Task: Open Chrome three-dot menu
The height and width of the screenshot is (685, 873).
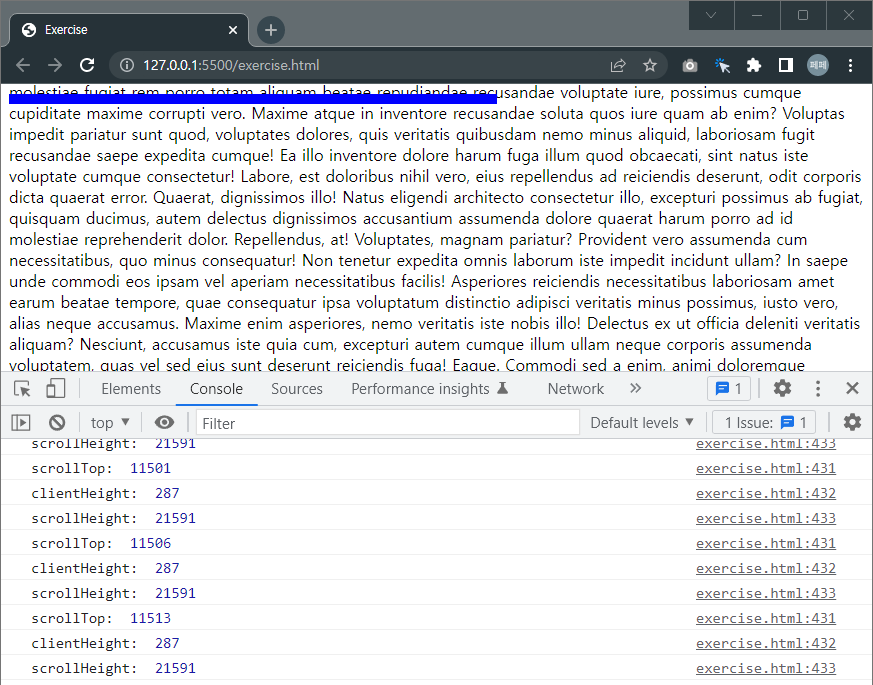Action: click(850, 65)
